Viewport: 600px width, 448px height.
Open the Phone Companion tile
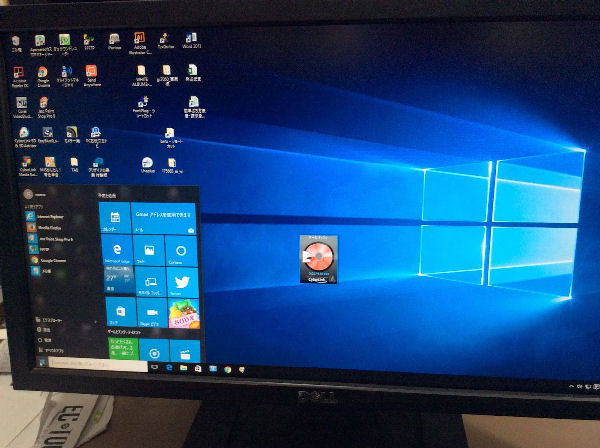(150, 282)
